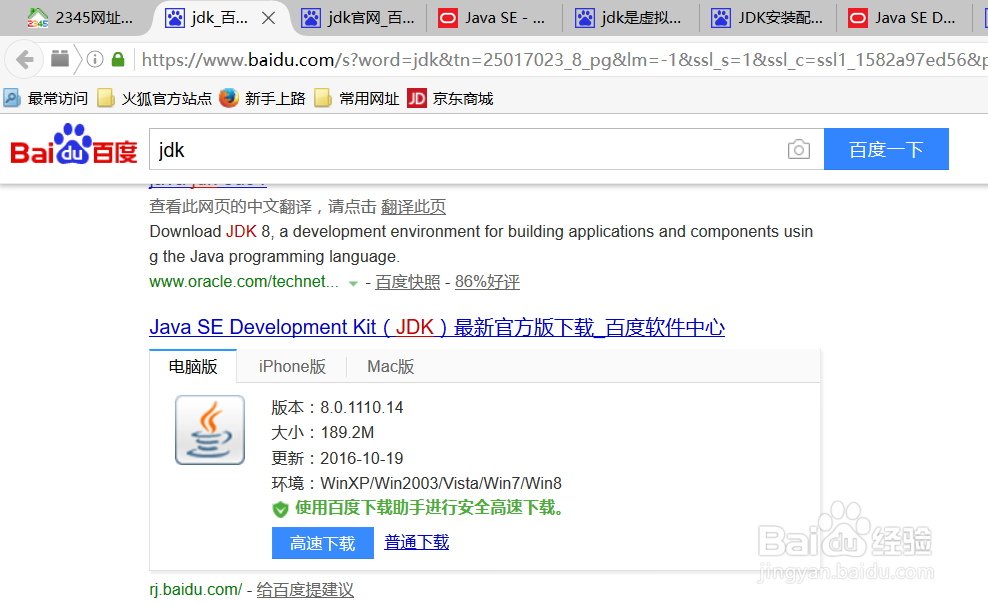Switch to the JDK安装配... tab
Image resolution: width=988 pixels, height=606 pixels.
tap(767, 18)
